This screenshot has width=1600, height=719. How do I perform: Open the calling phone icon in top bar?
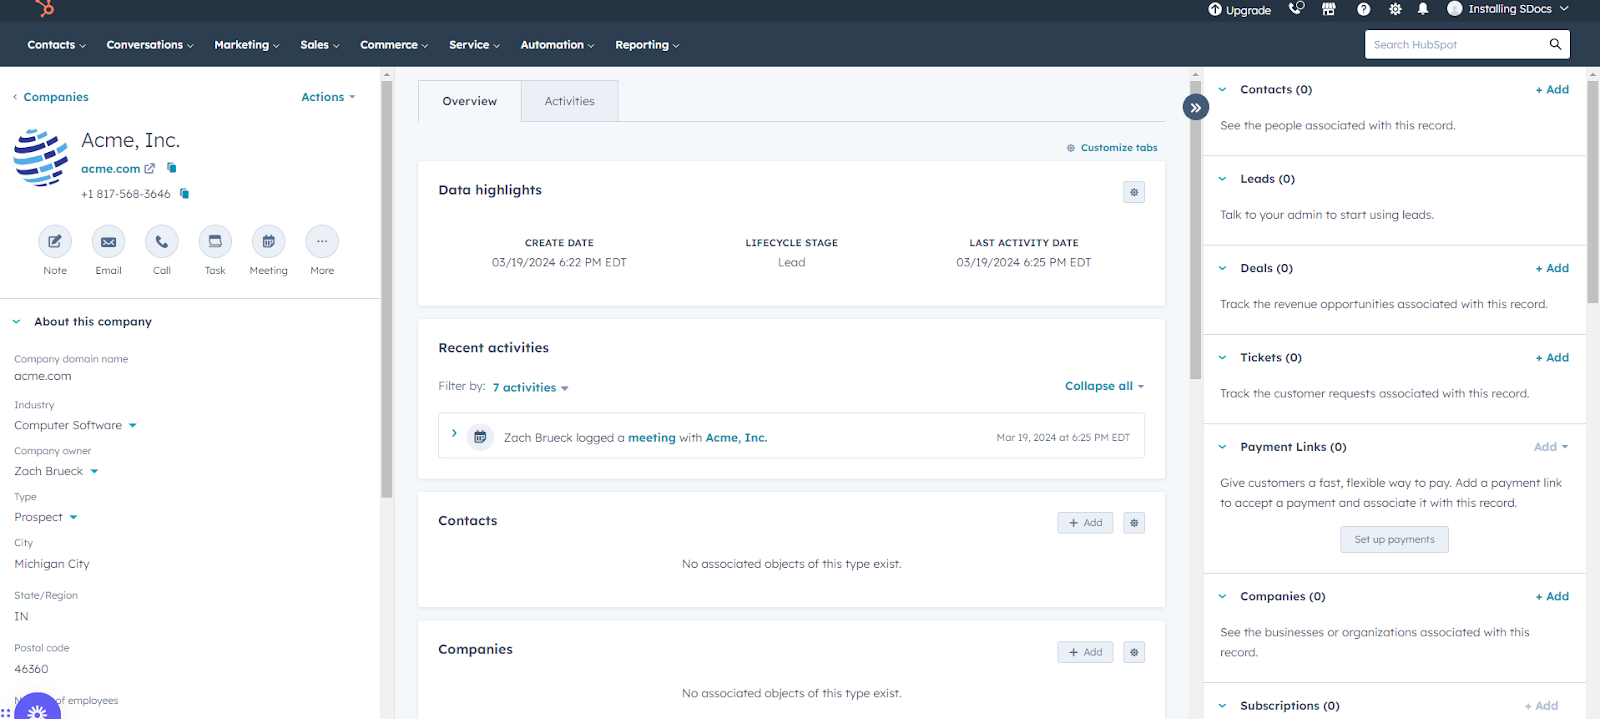(x=1296, y=9)
